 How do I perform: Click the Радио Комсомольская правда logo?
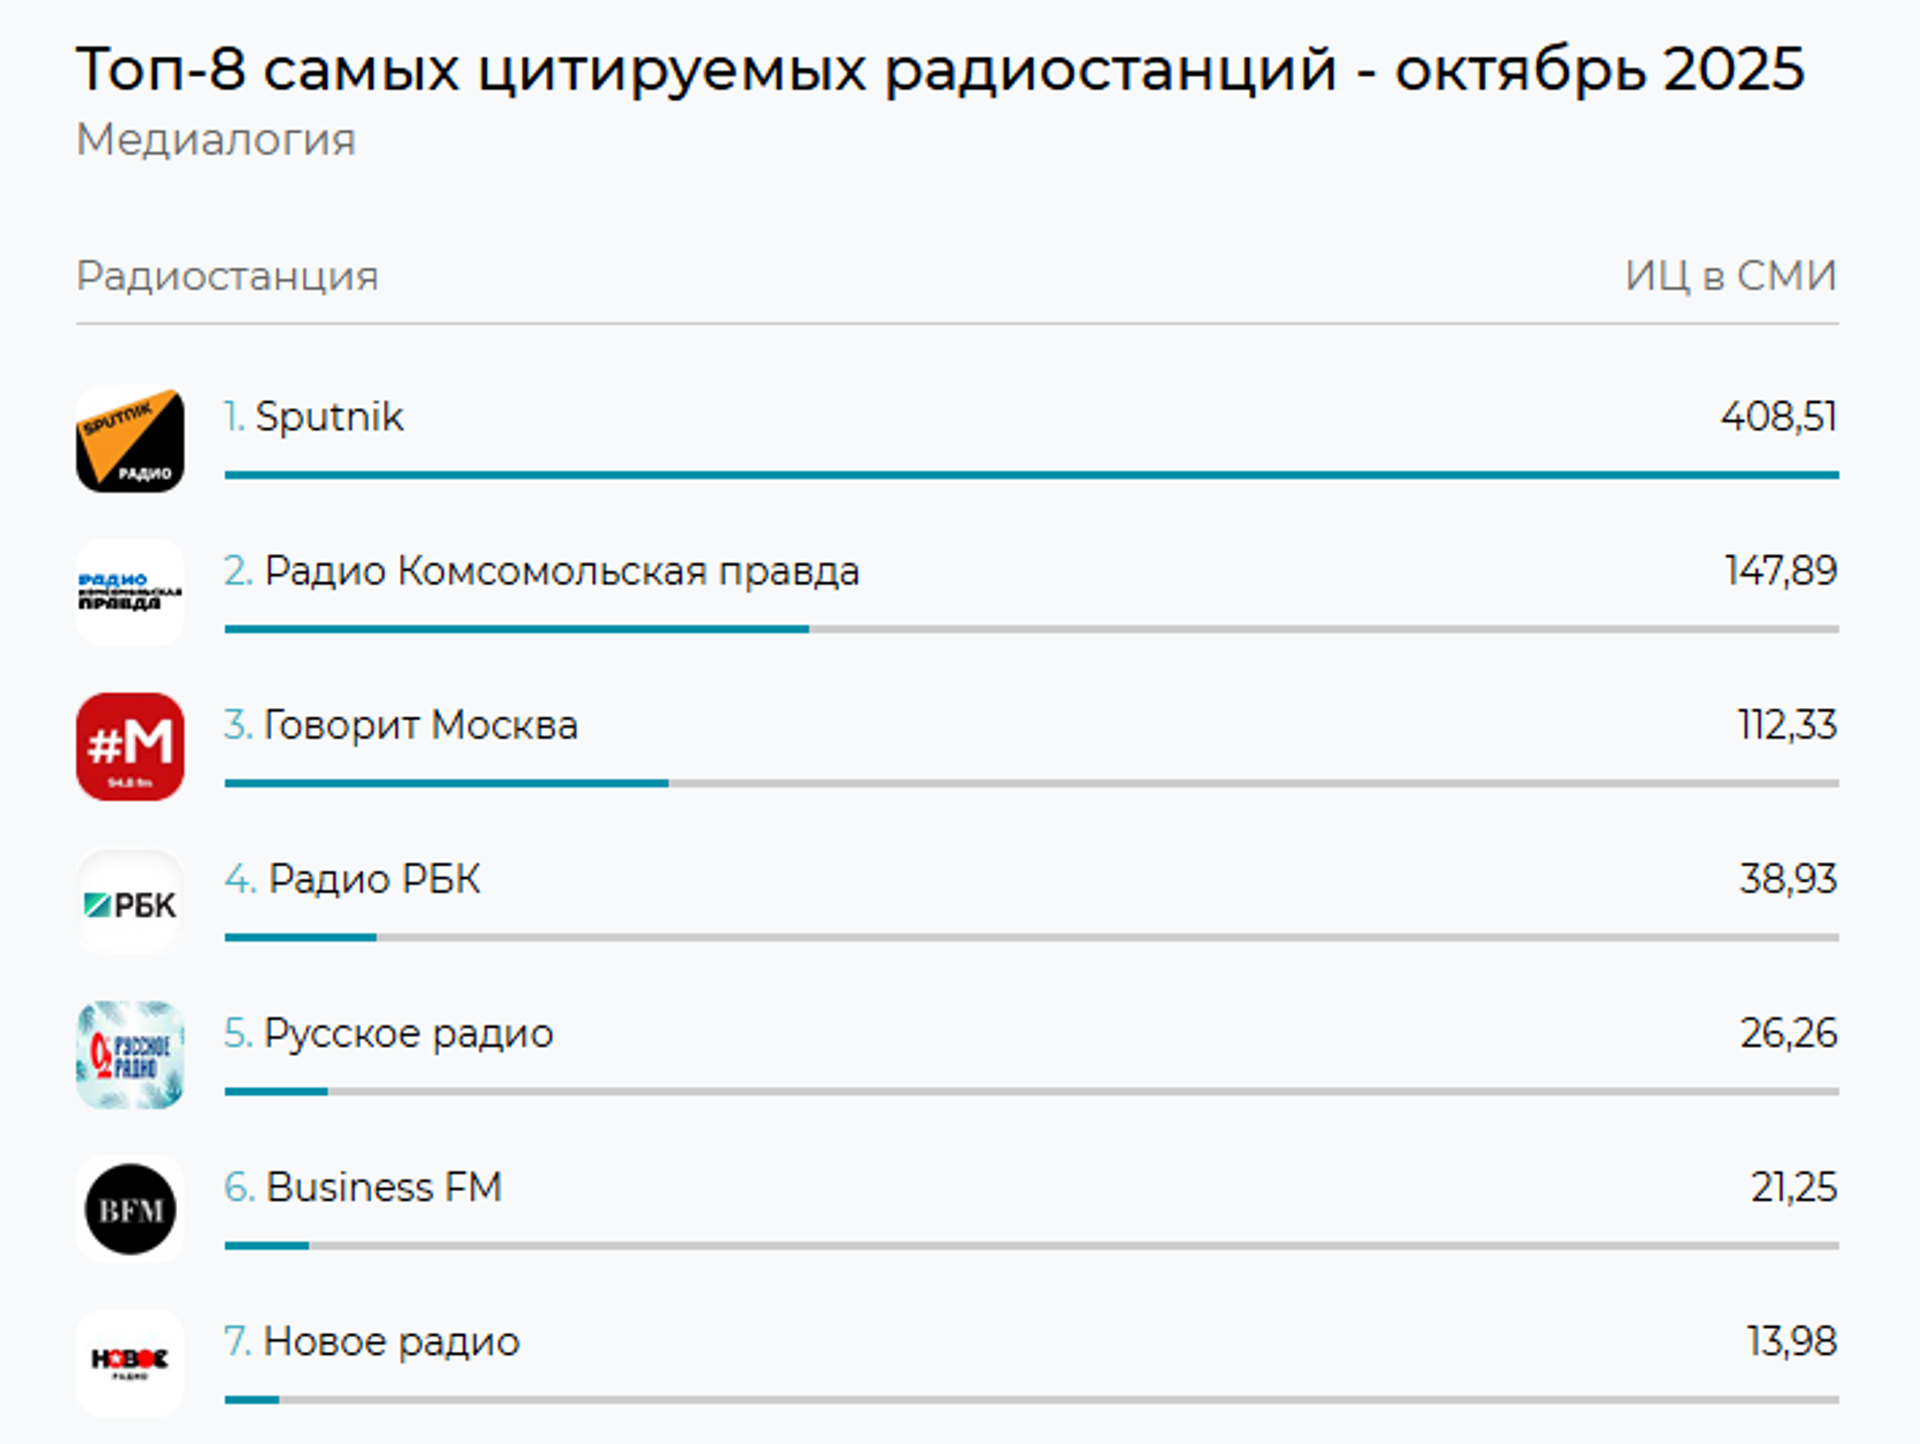pyautogui.click(x=130, y=593)
